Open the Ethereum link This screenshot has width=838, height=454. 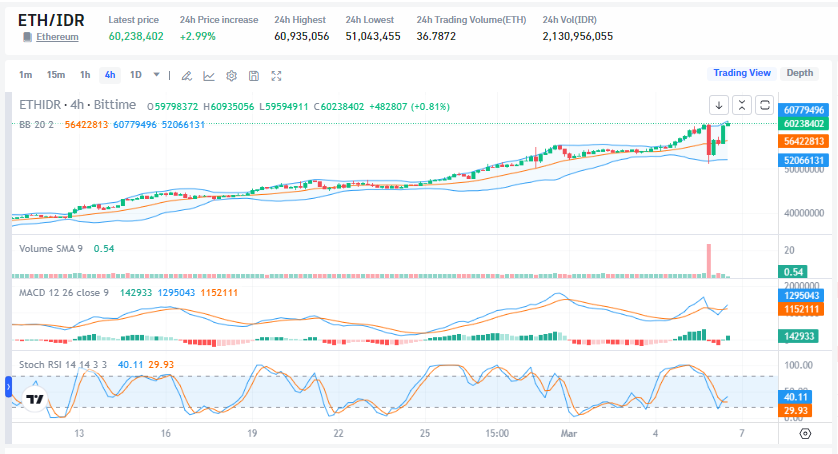(57, 37)
